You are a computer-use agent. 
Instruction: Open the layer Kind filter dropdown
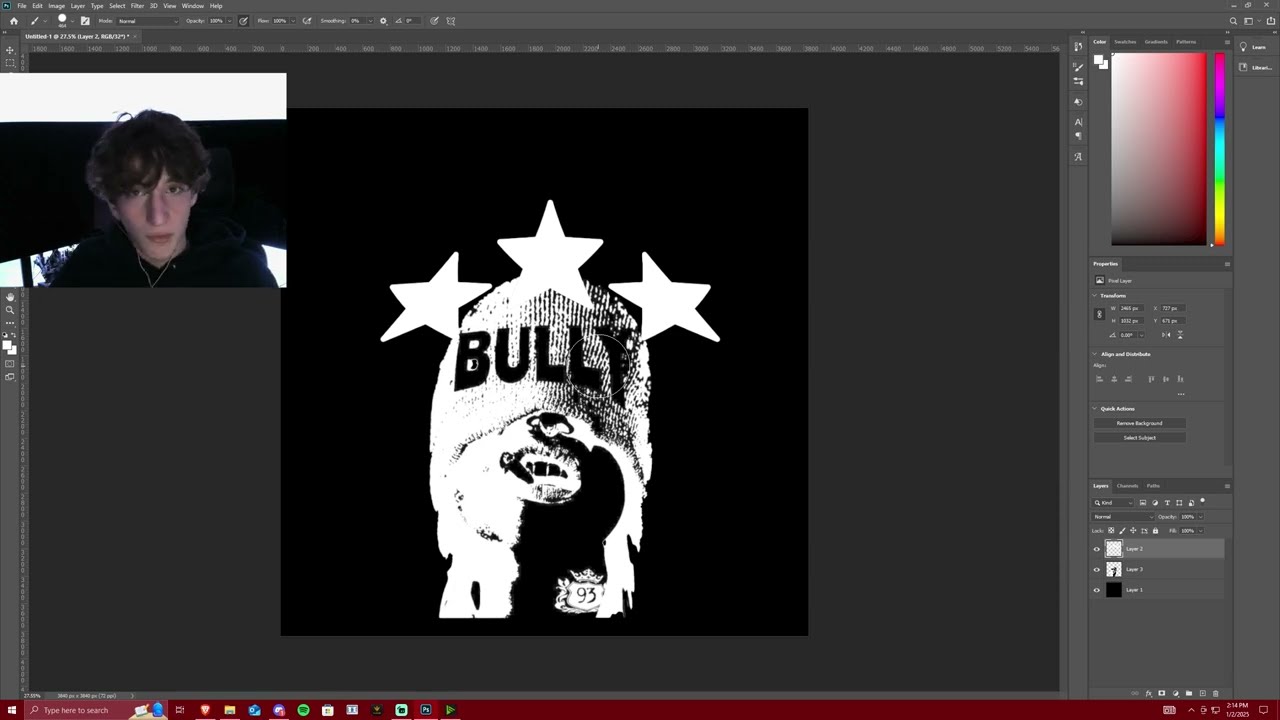(x=1114, y=502)
